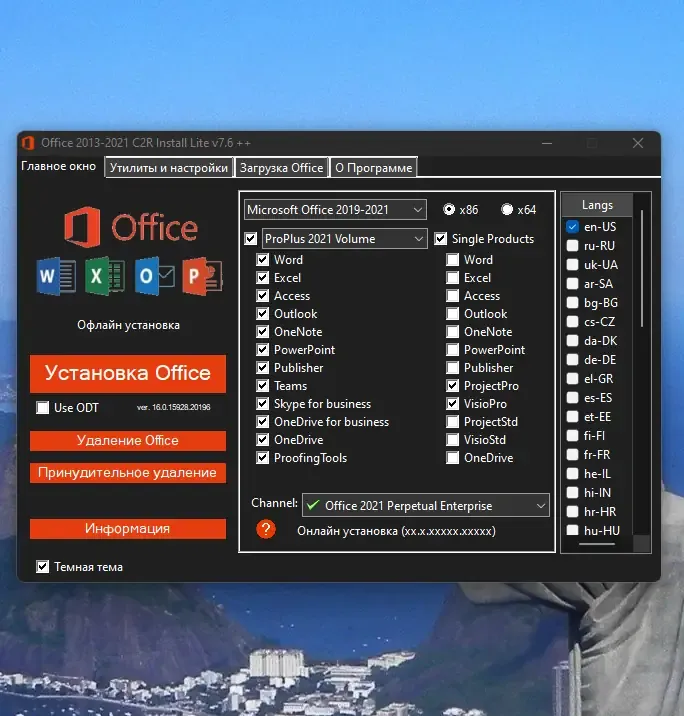Screen dimensions: 684x716
Task: Click the Office logo in the title bar
Action: pyautogui.click(x=28, y=143)
